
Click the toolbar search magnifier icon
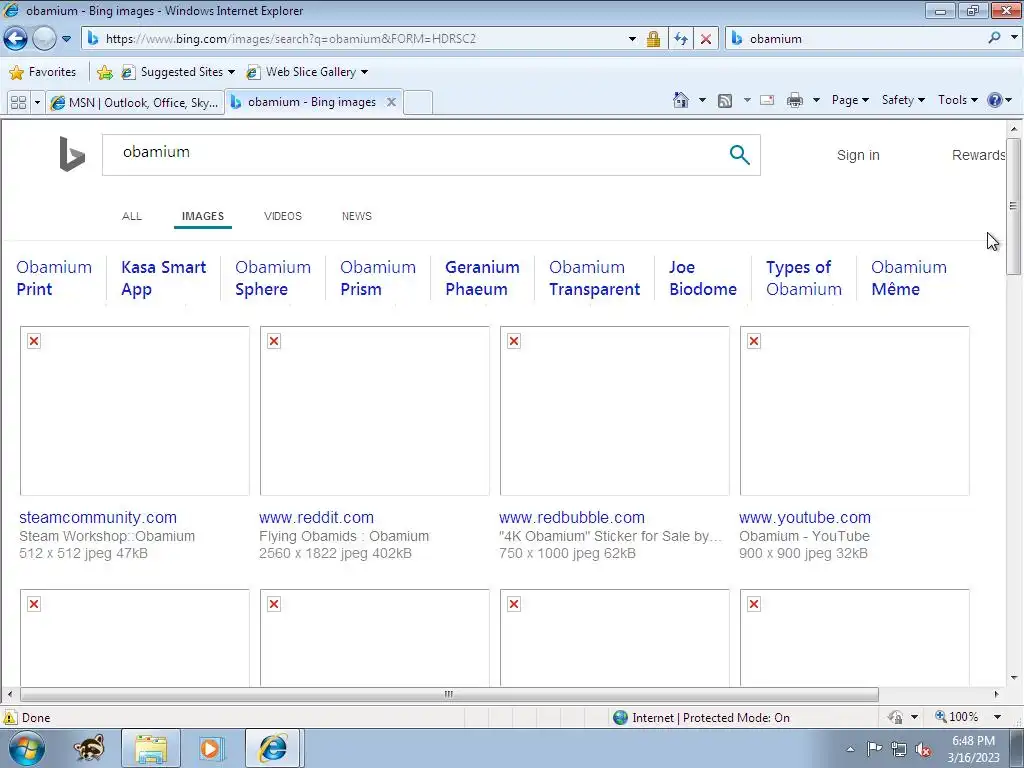pos(995,38)
